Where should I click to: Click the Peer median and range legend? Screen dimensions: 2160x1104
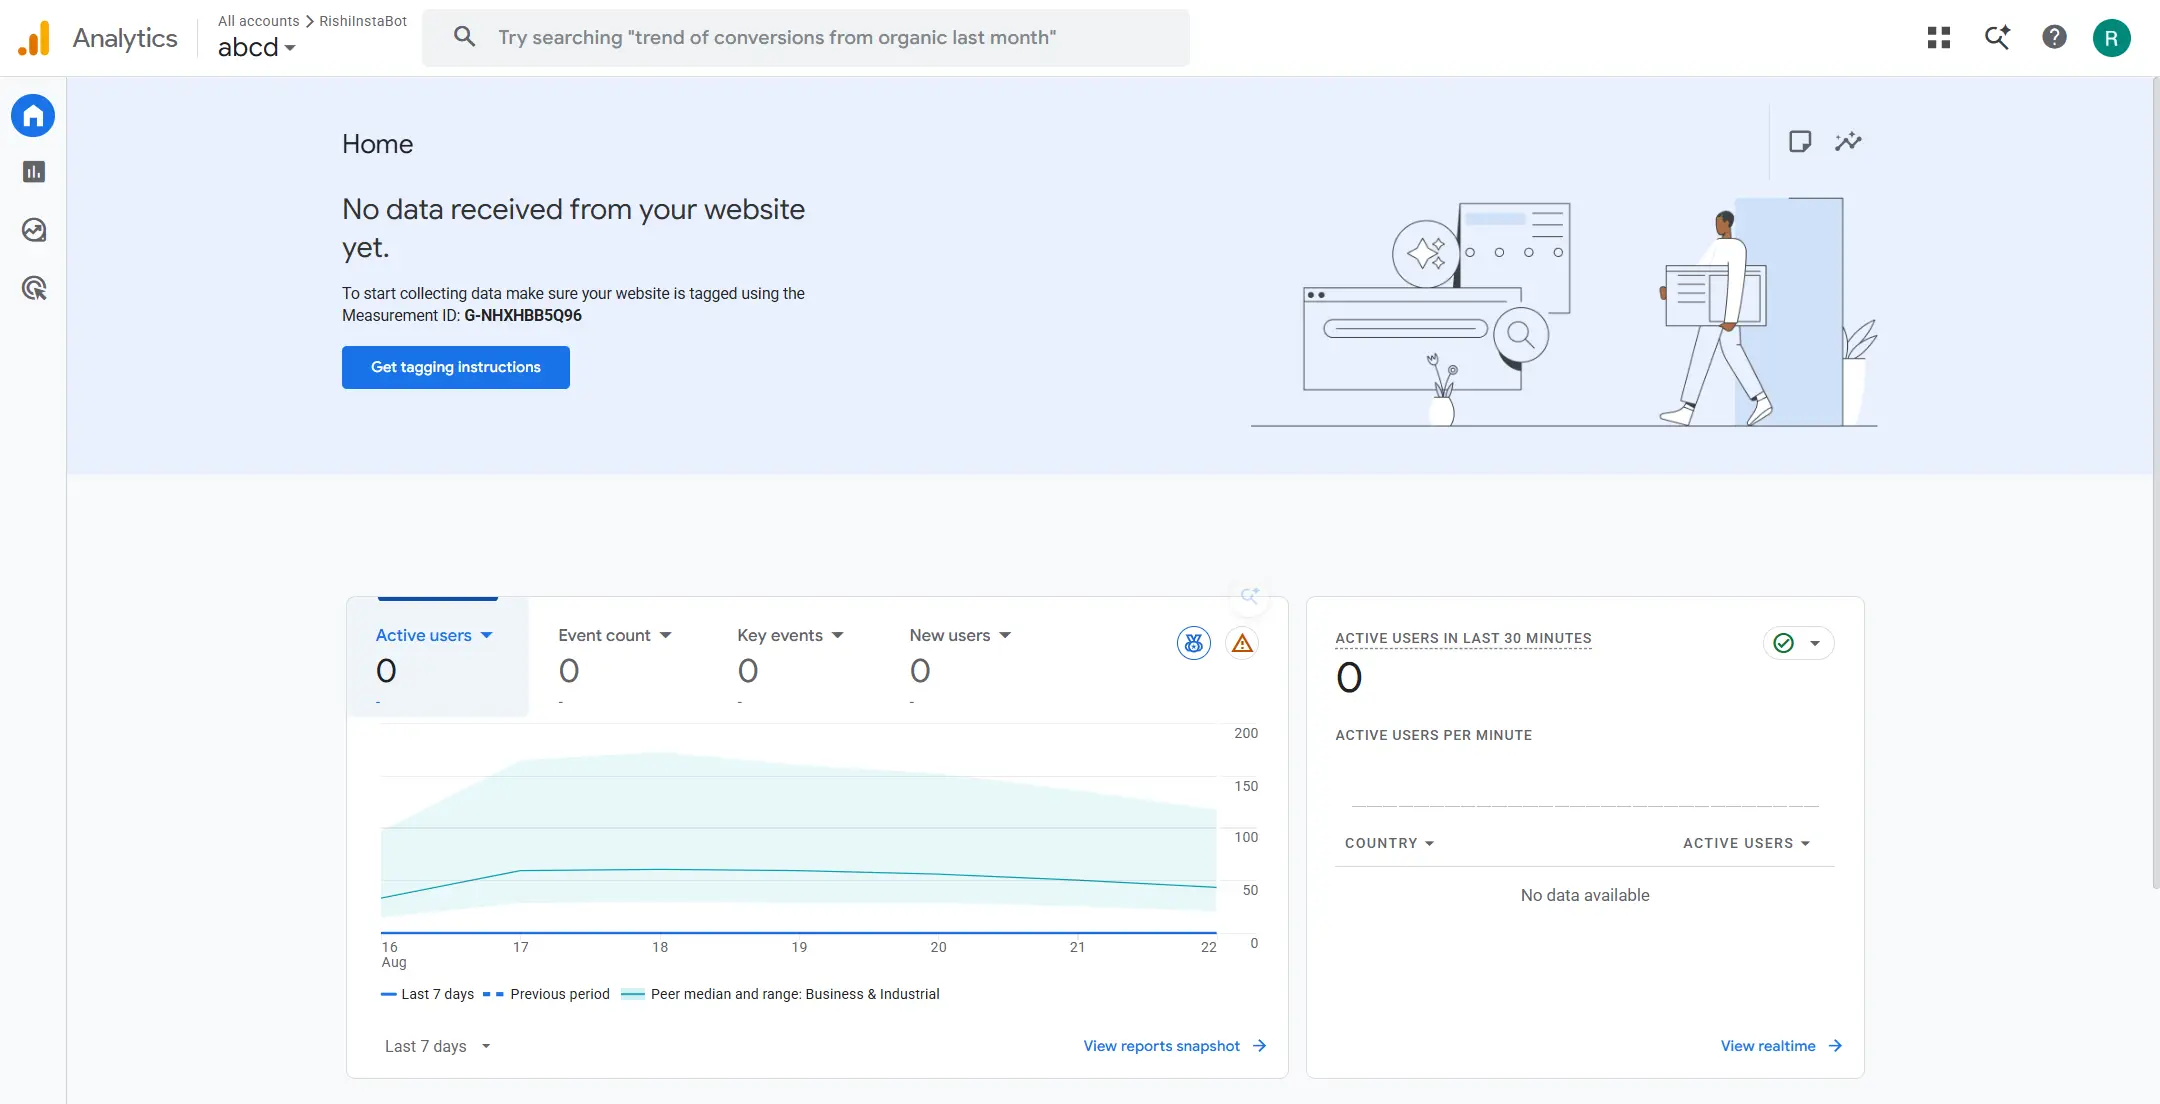pos(780,994)
